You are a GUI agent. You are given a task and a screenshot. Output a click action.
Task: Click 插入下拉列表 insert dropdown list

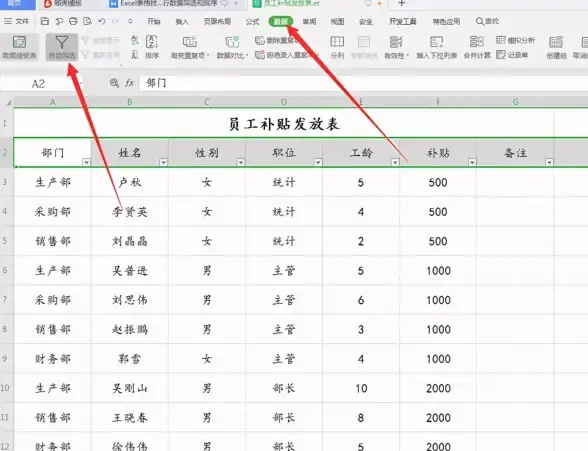(436, 47)
